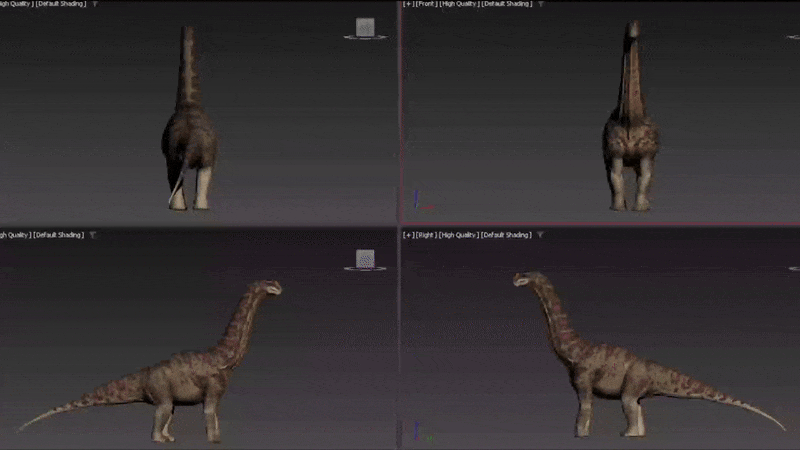
Task: Click the filter funnel icon in top-left viewport
Action: tap(93, 4)
